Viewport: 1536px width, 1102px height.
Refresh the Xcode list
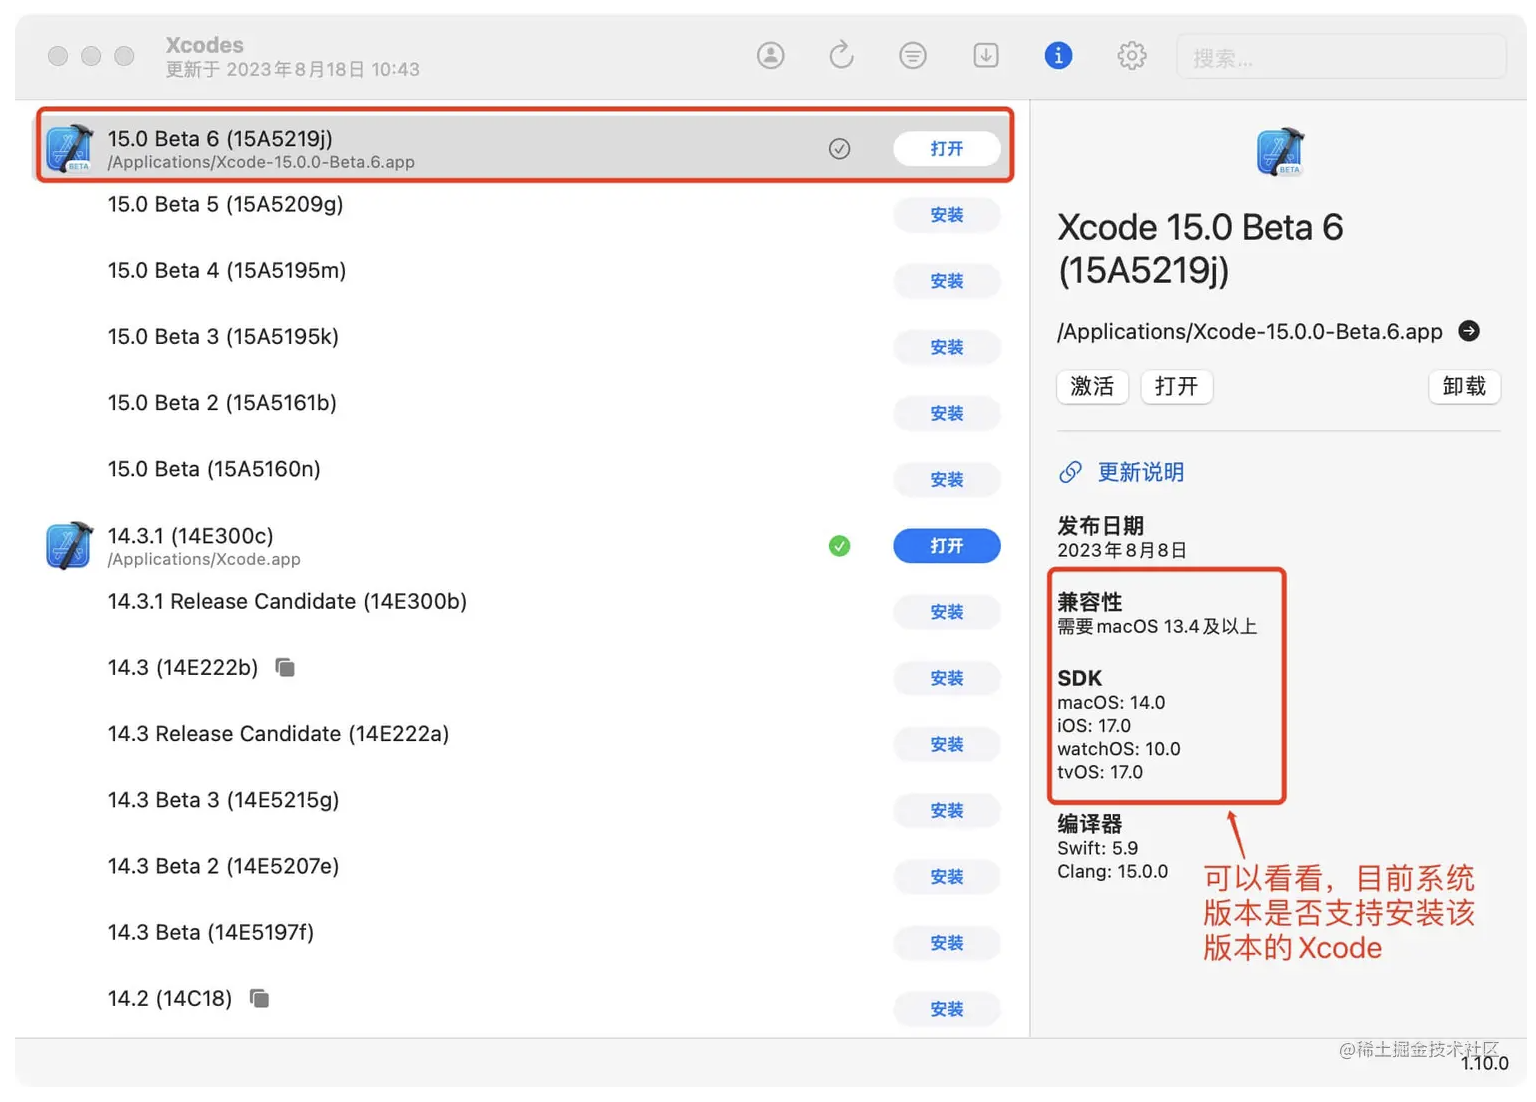[841, 55]
